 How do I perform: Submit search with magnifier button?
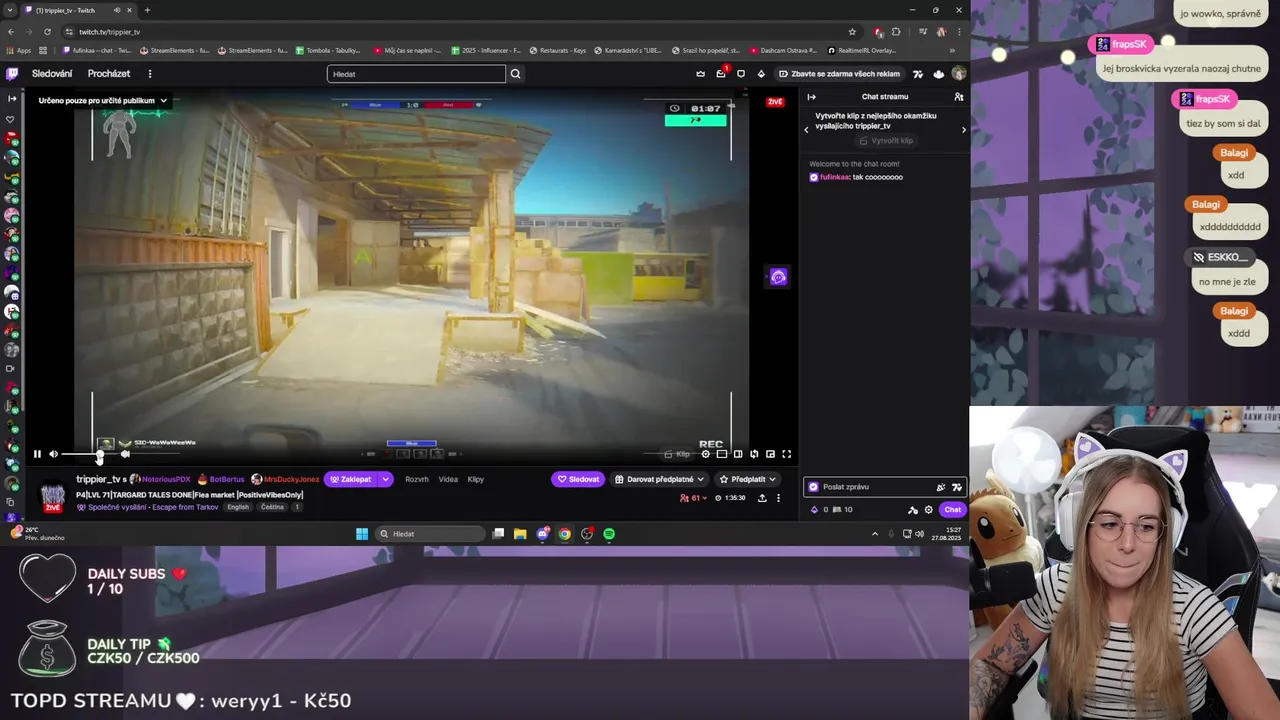(515, 73)
